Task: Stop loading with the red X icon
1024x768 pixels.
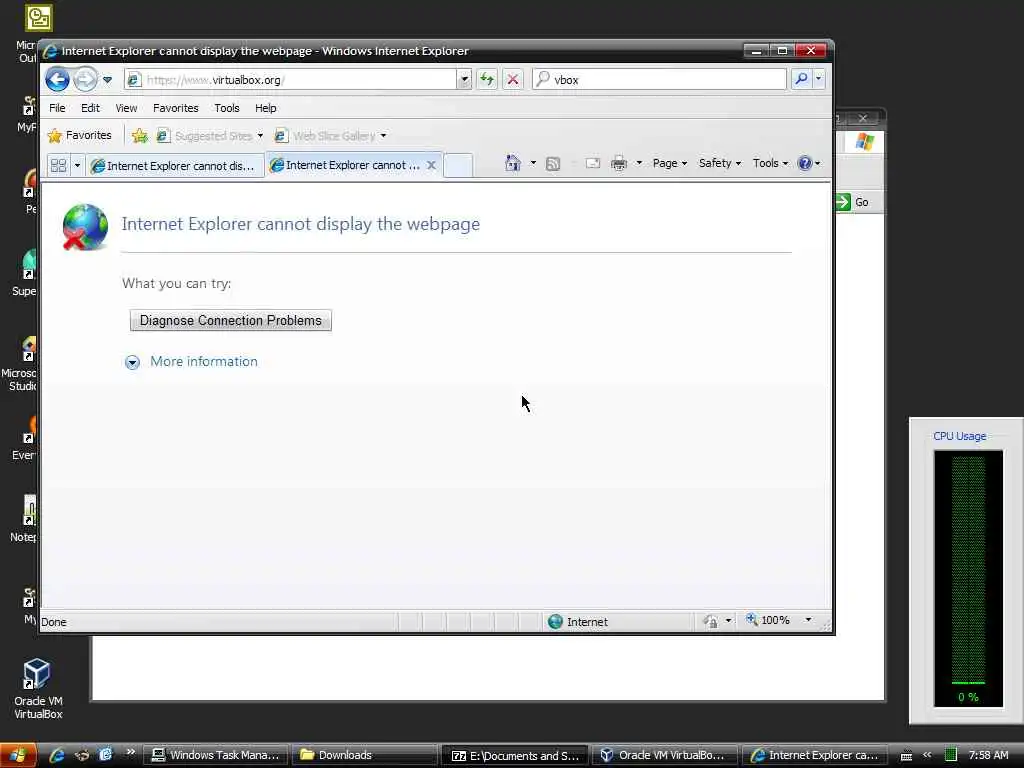Action: [513, 80]
